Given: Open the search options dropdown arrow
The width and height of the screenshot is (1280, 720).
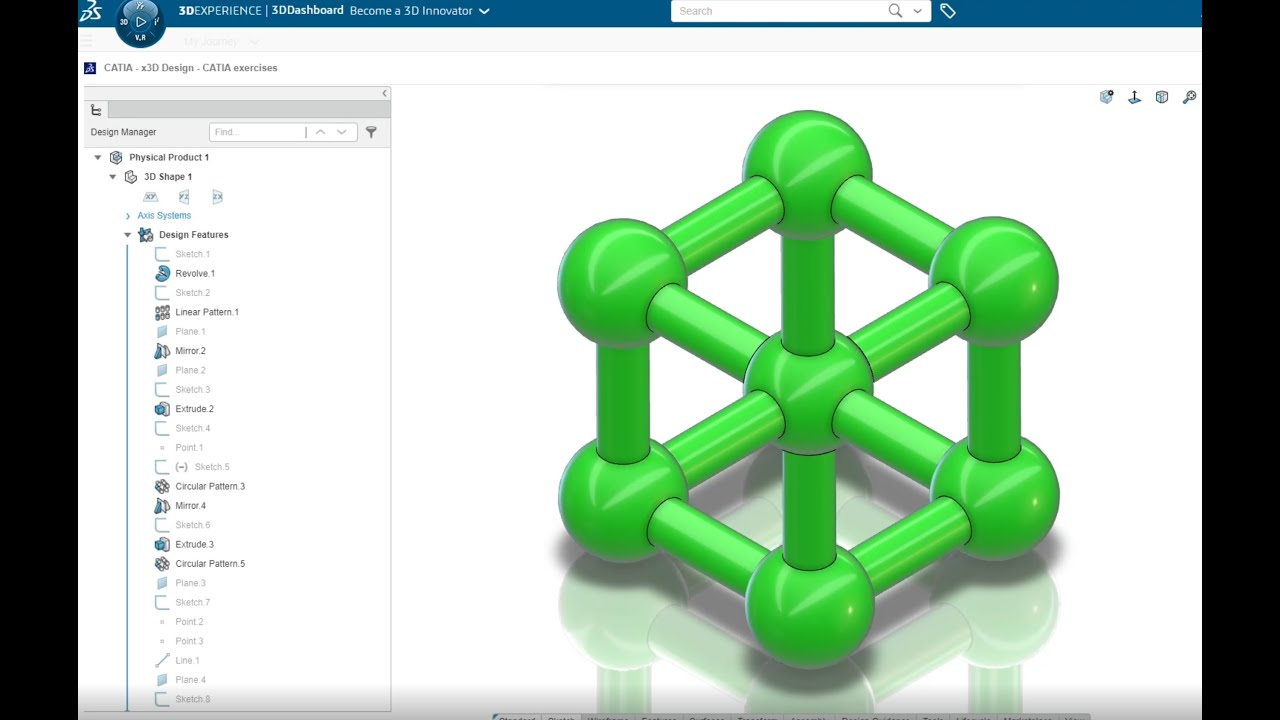Looking at the screenshot, I should tap(918, 11).
